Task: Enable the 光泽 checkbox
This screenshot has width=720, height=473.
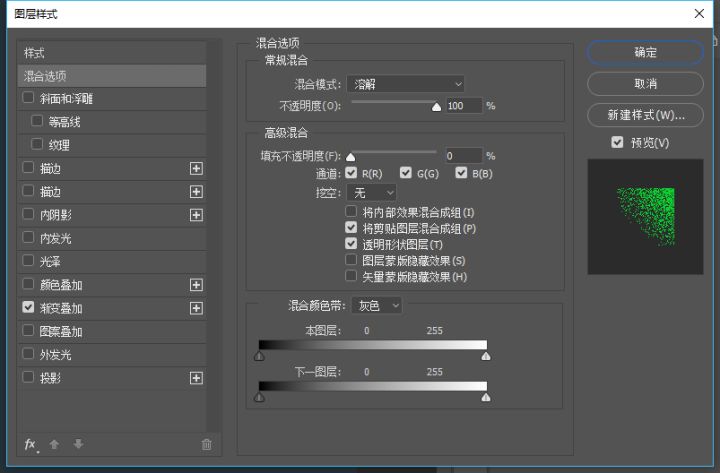Action: point(28,261)
